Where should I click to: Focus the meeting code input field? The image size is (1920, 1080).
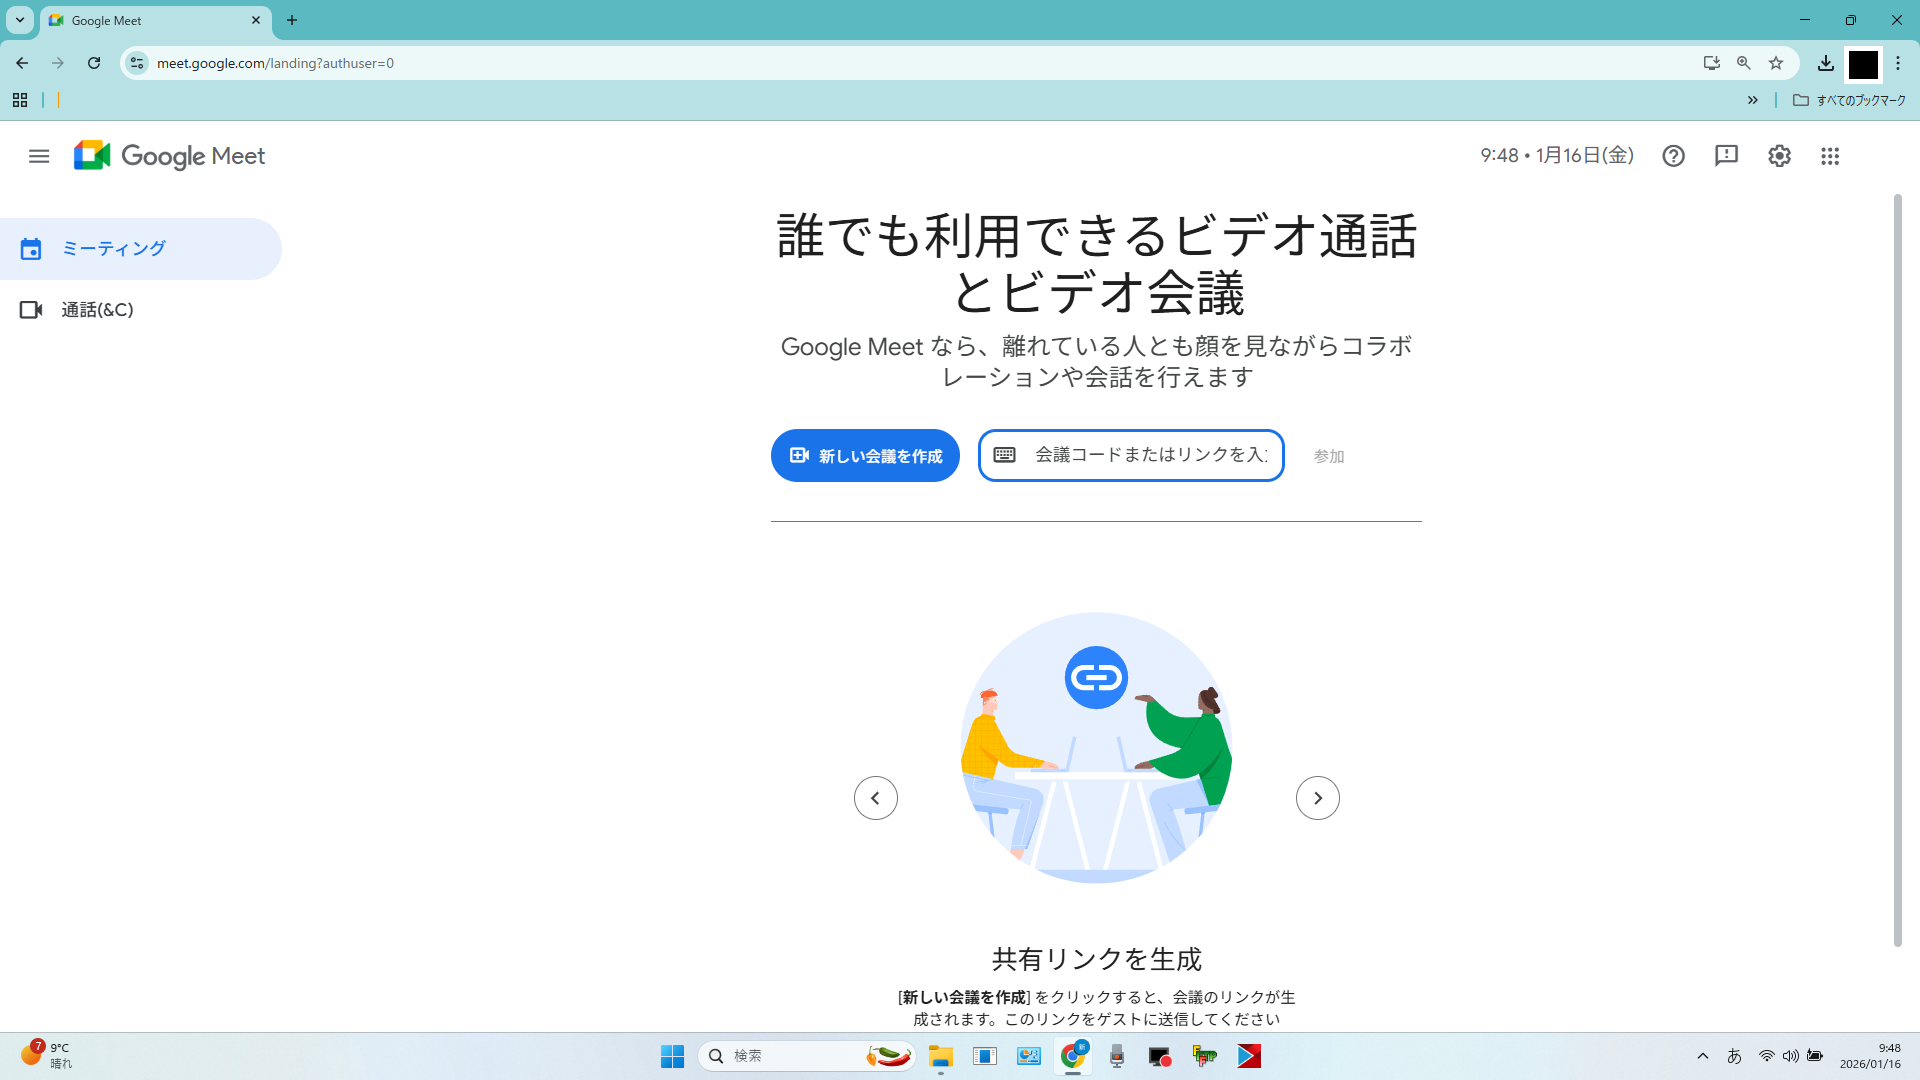click(1150, 456)
